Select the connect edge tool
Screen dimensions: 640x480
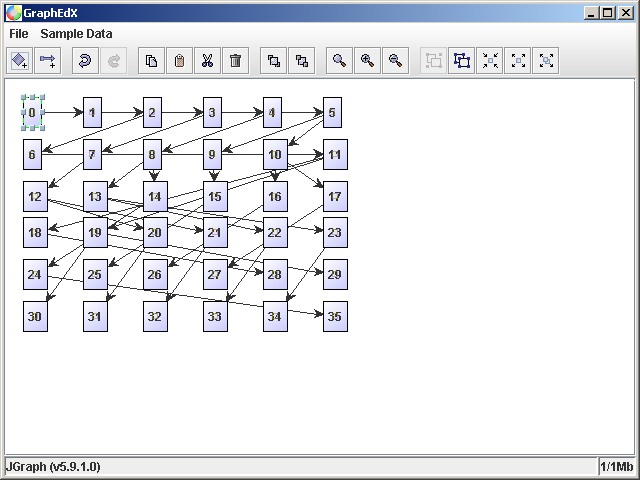click(x=47, y=60)
